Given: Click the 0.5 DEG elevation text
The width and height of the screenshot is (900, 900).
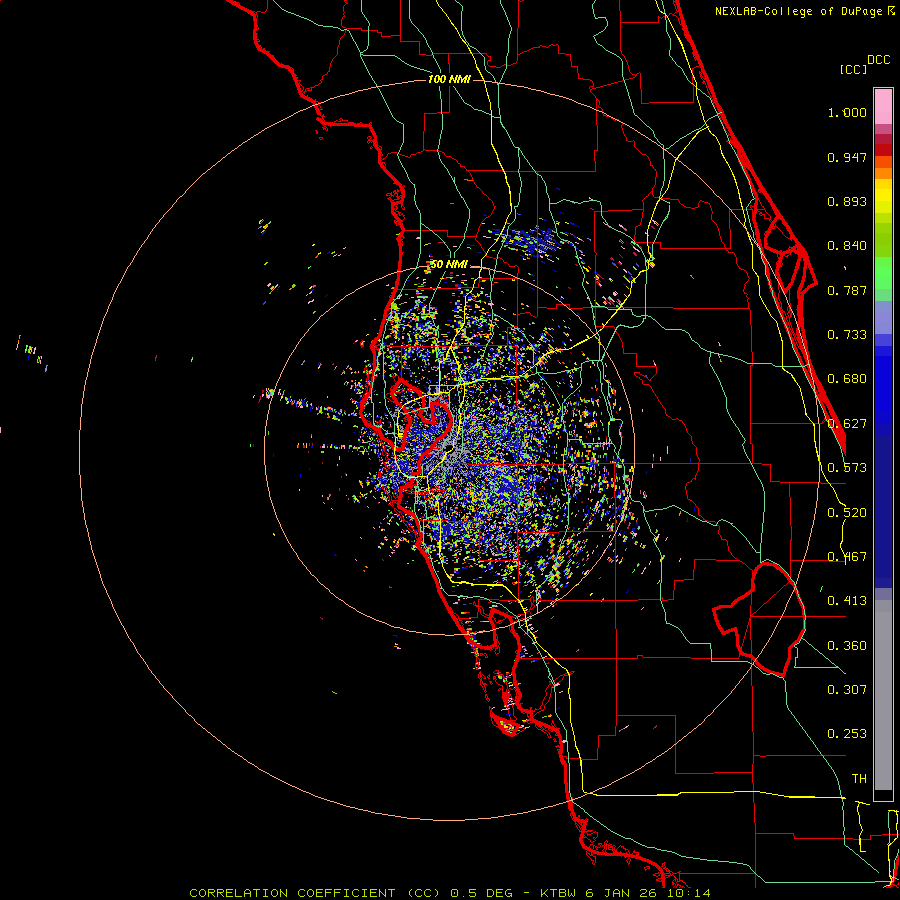Looking at the screenshot, I should coord(483,893).
